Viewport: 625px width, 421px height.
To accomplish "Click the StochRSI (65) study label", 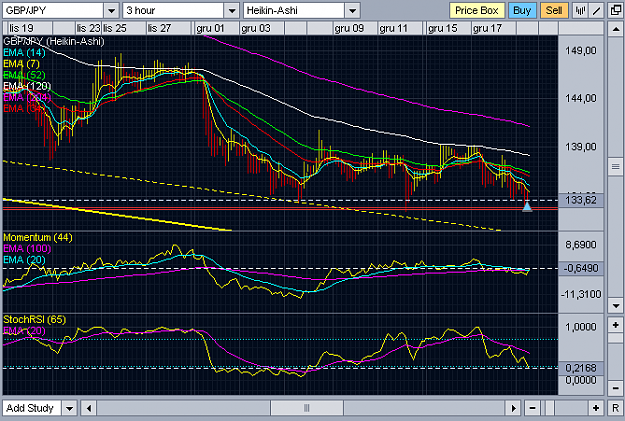I will [35, 320].
